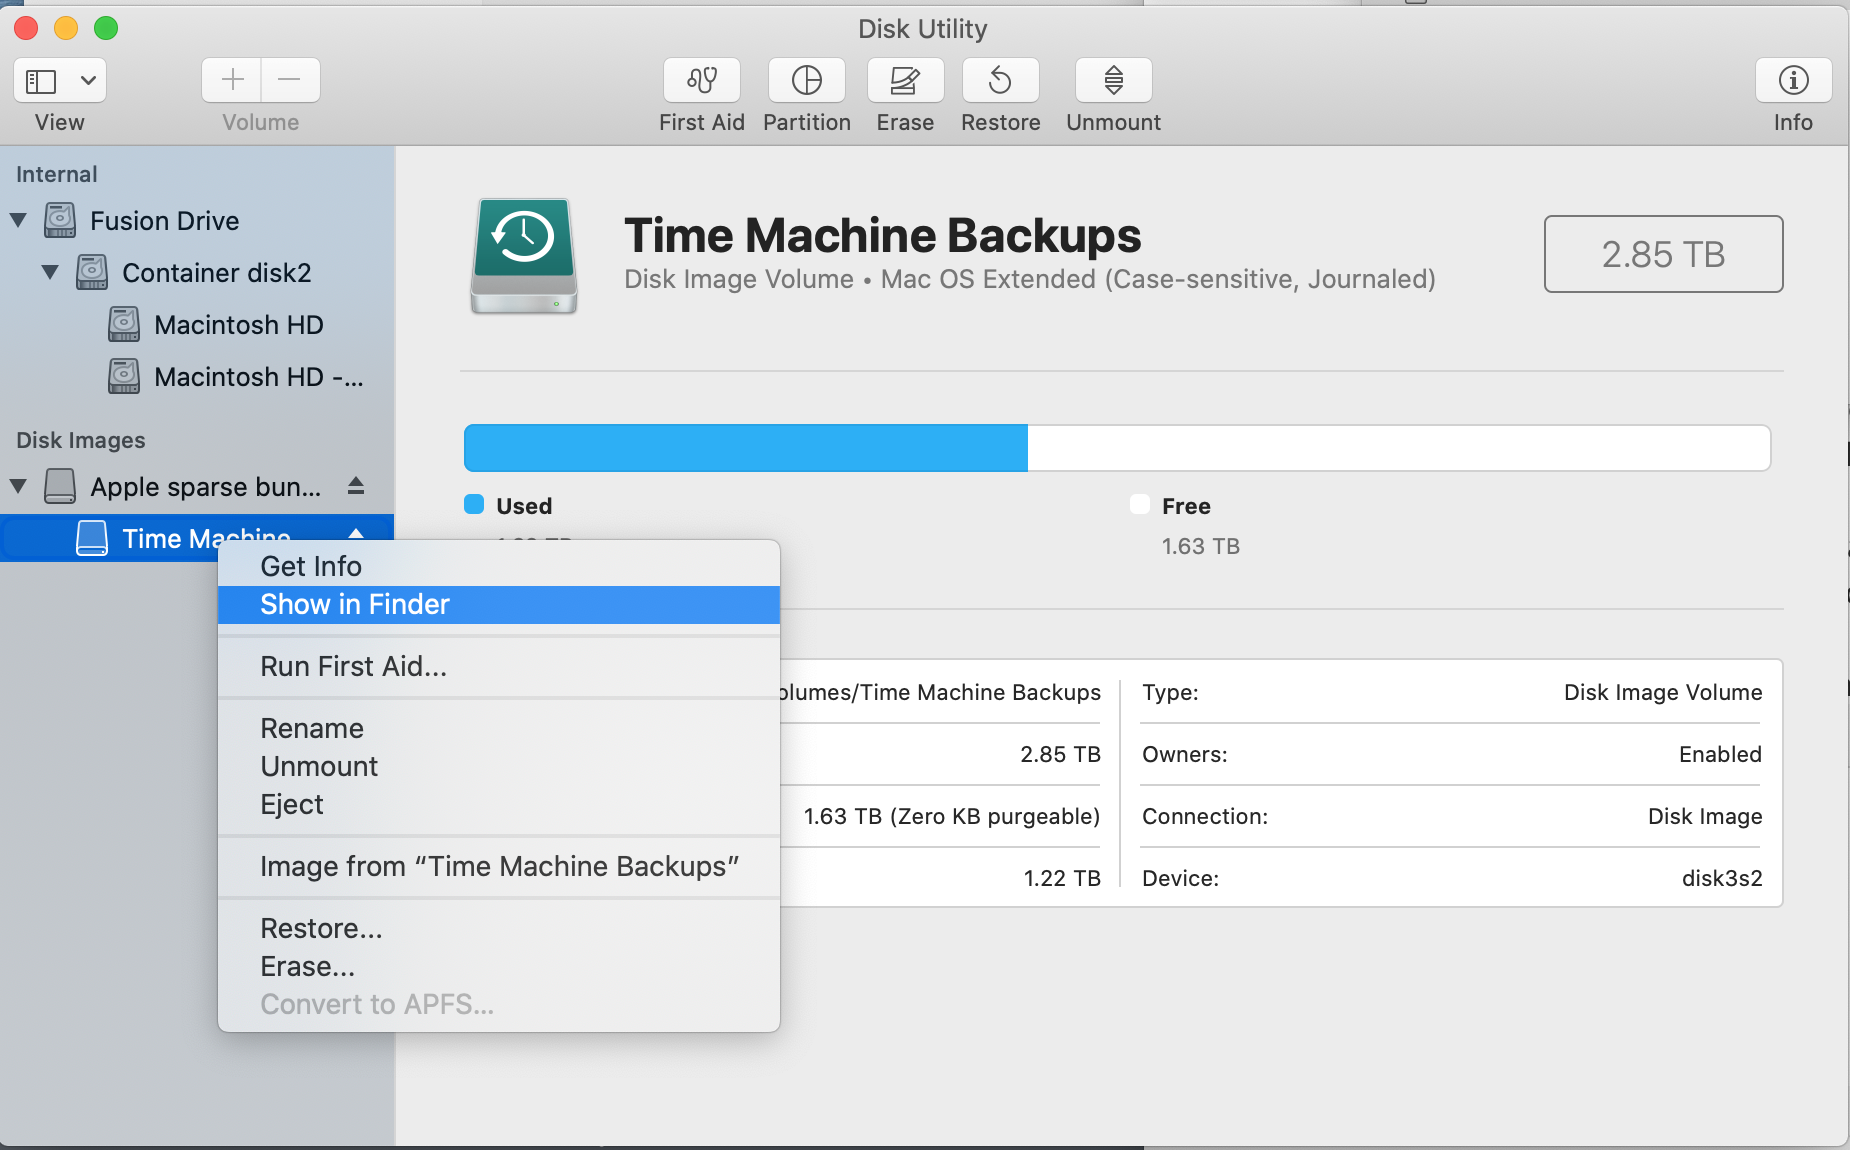Screen dimensions: 1850x1150
Task: Zoom the Disk Utility window with the green button
Action: 106,28
